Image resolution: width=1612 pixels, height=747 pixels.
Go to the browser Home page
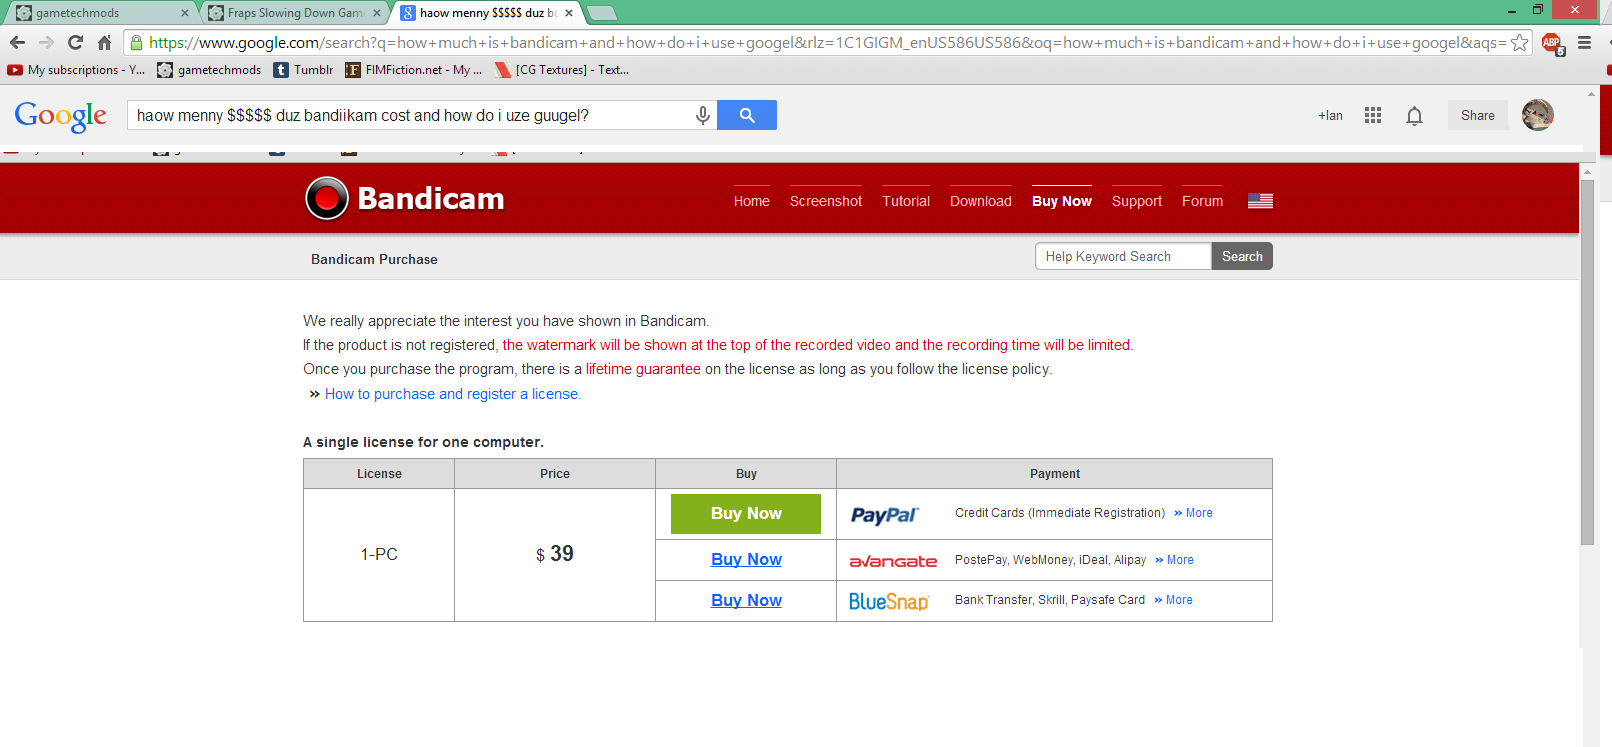tap(104, 42)
